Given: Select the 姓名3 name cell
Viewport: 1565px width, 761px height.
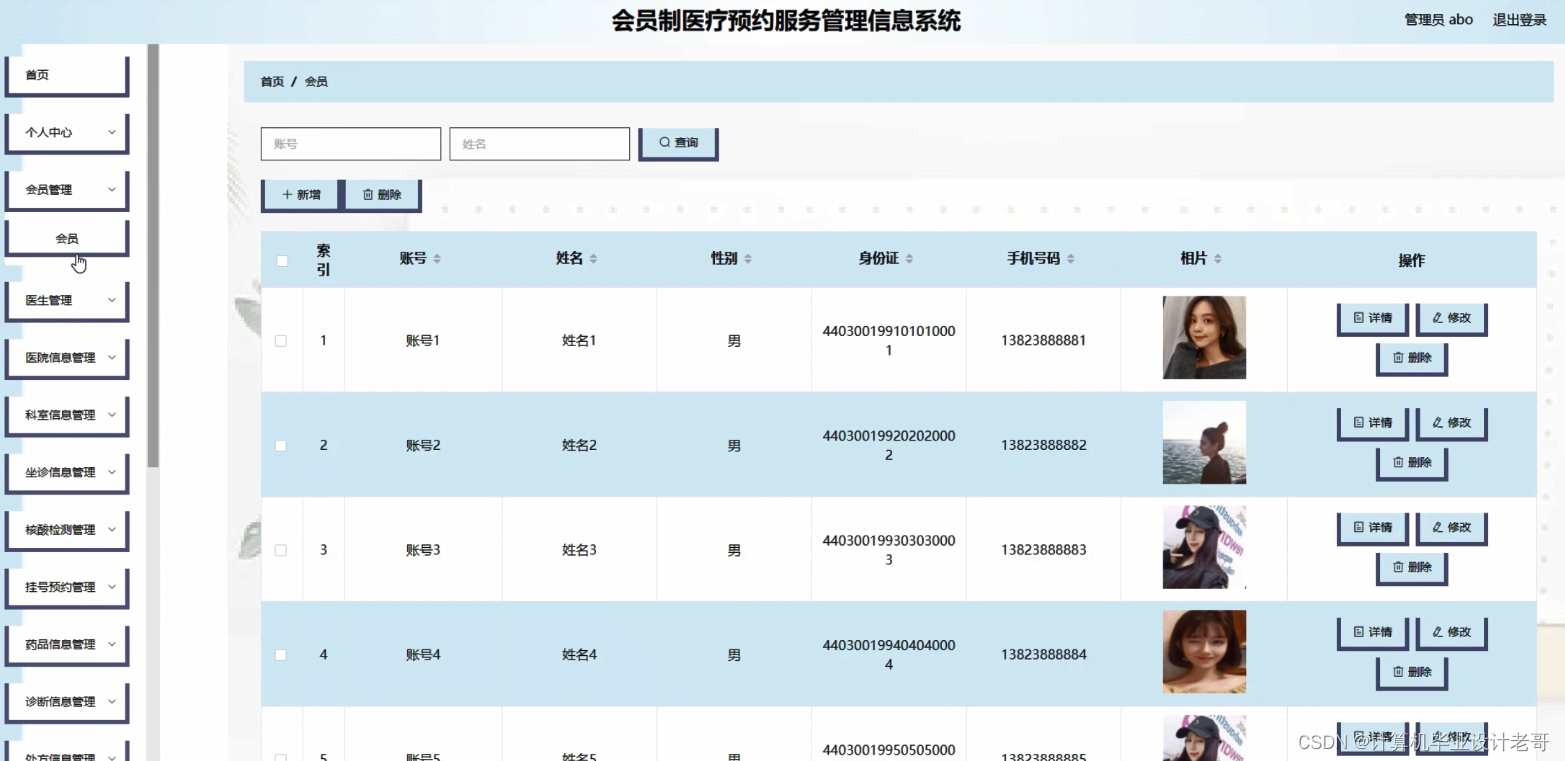Looking at the screenshot, I should pyautogui.click(x=579, y=551).
